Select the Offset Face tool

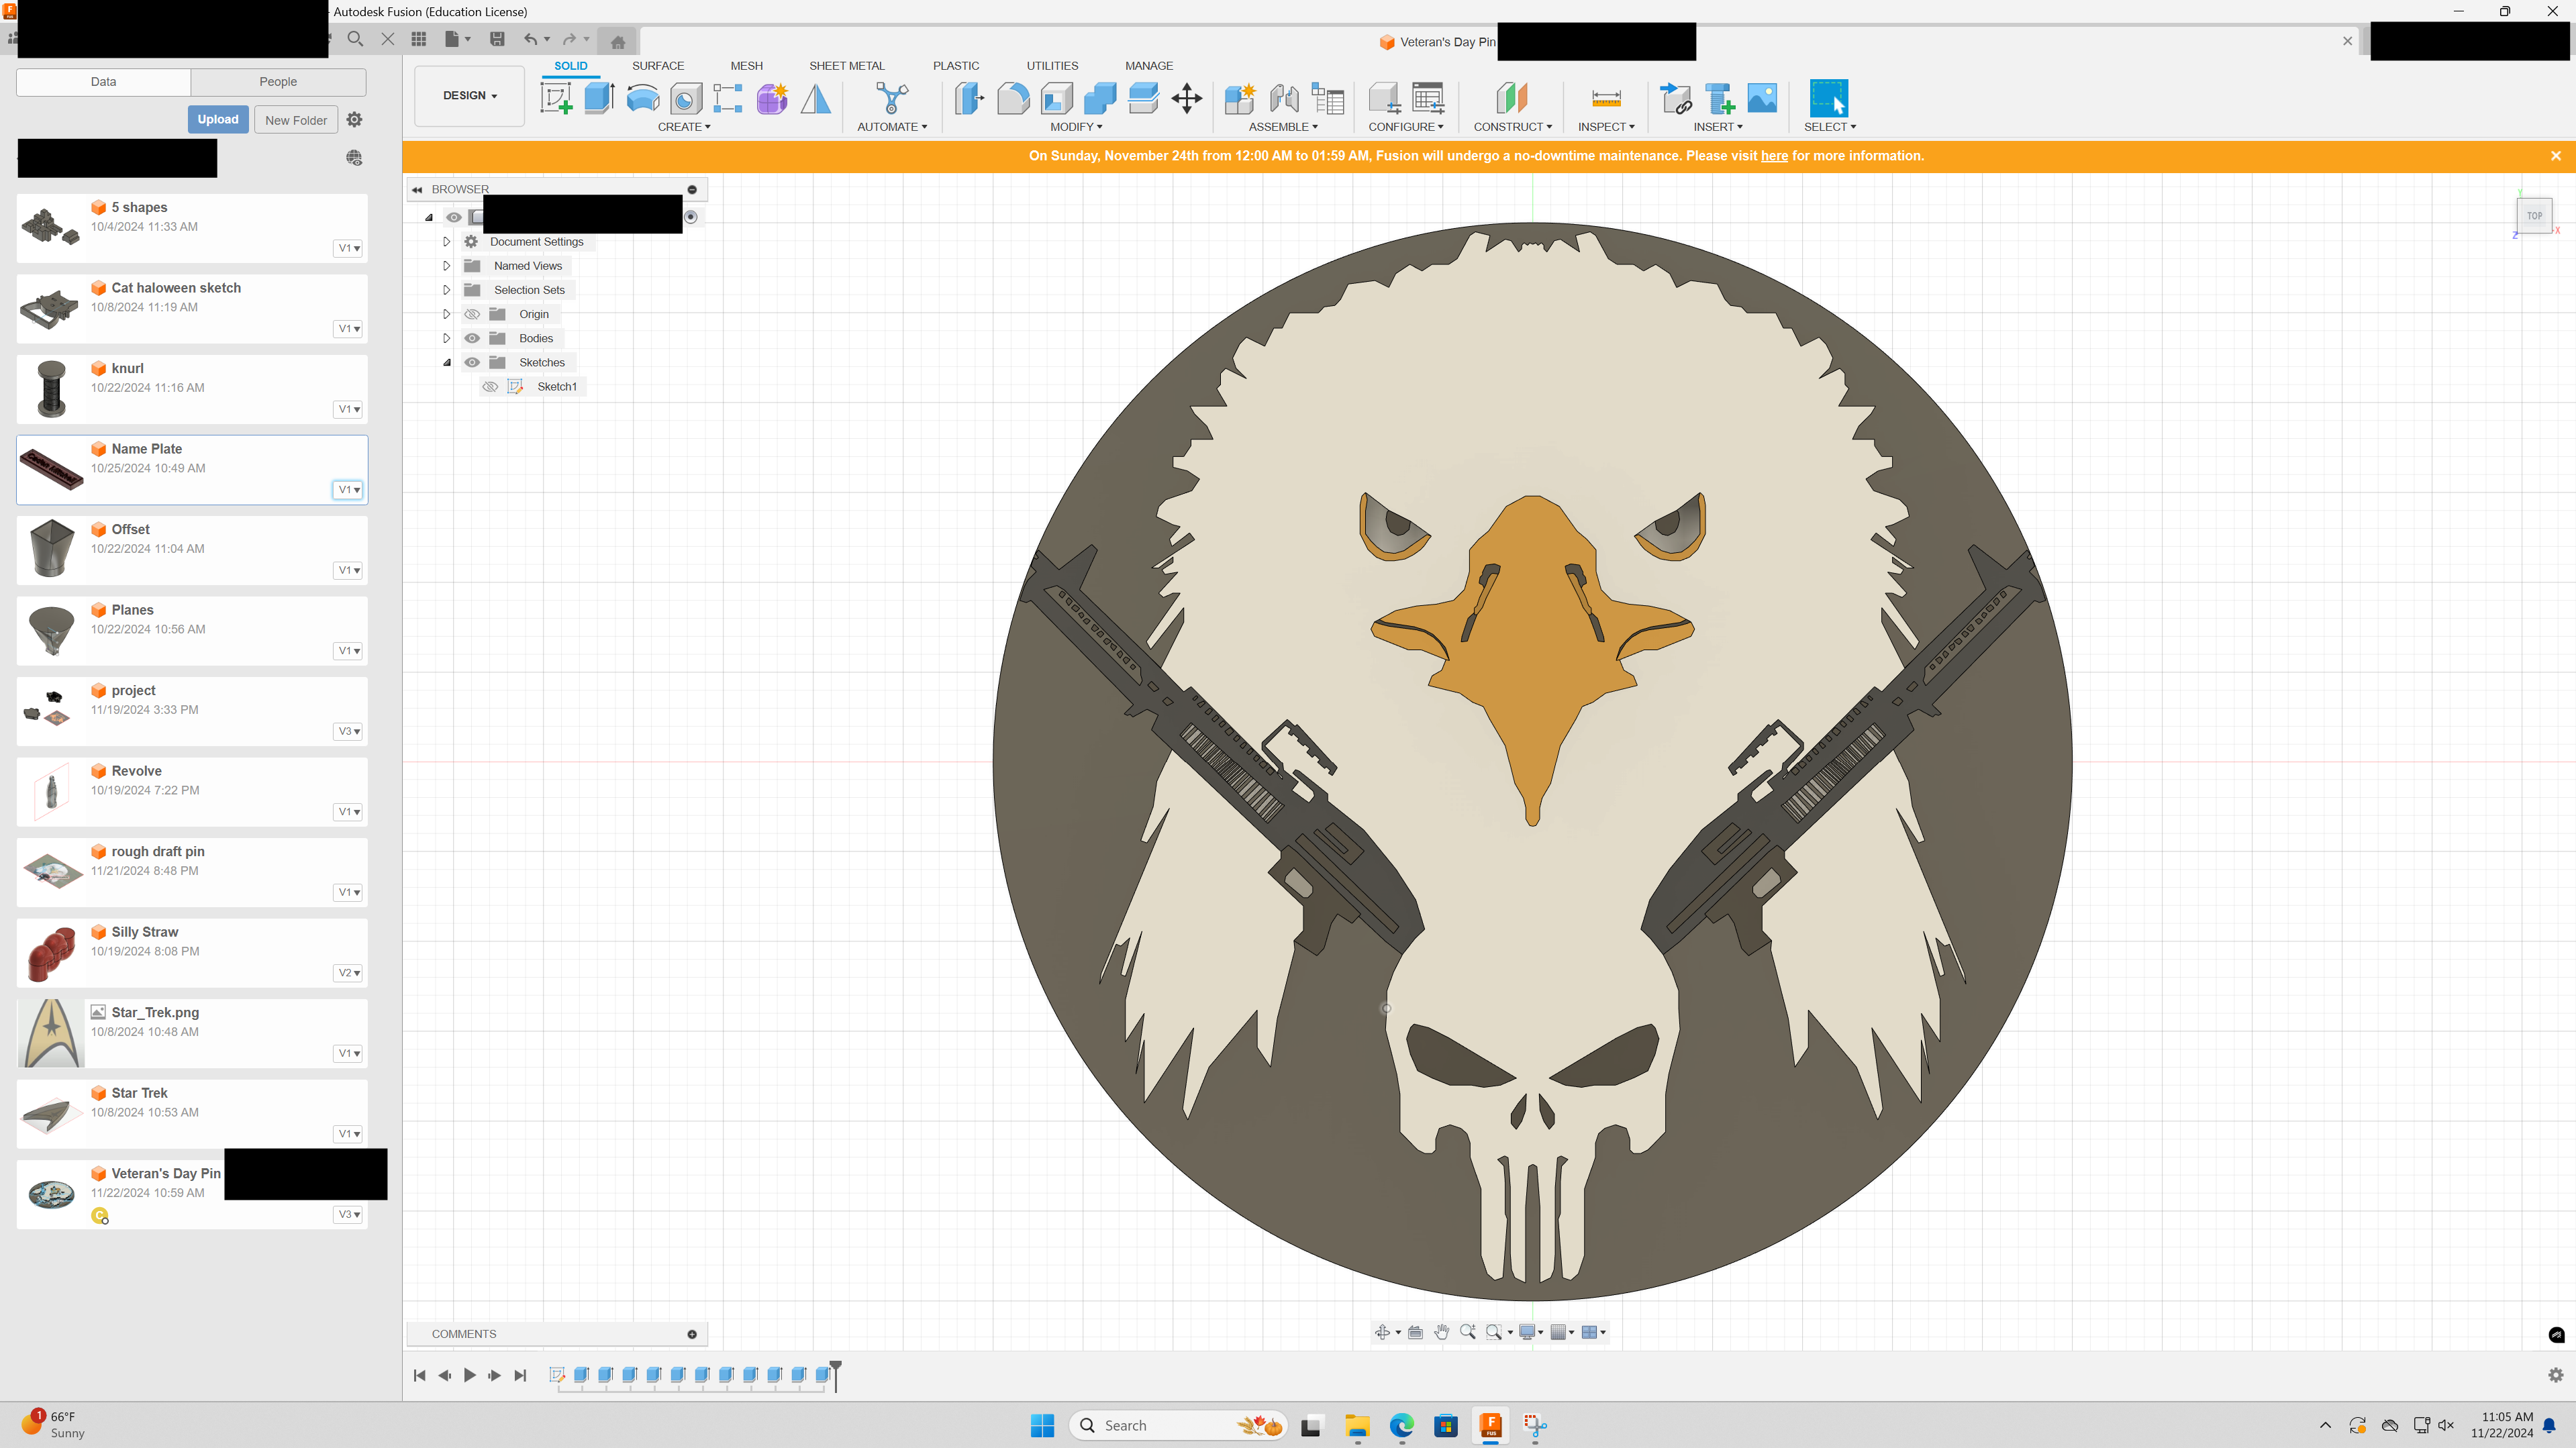pyautogui.click(x=1143, y=98)
